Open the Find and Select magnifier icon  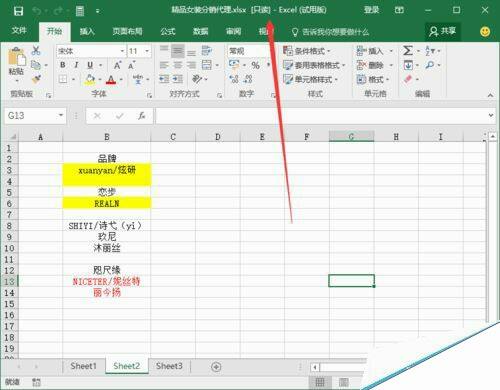click(x=430, y=65)
